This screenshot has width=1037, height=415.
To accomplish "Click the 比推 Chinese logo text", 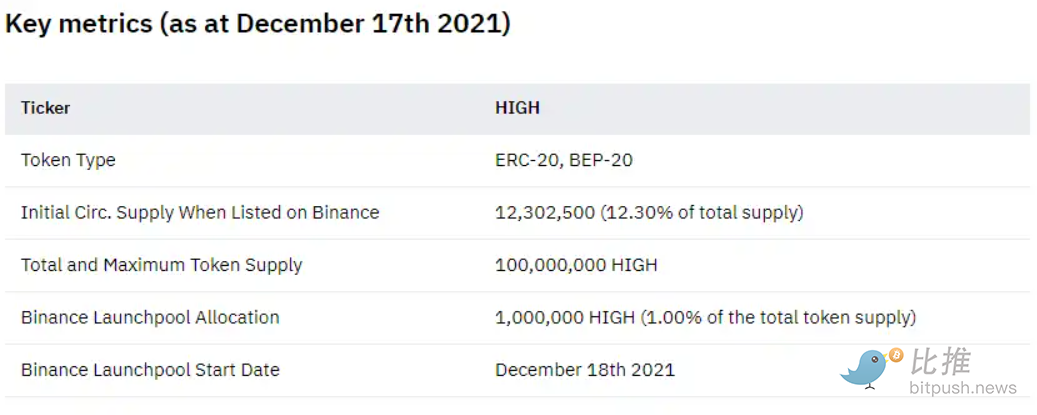I will click(941, 362).
